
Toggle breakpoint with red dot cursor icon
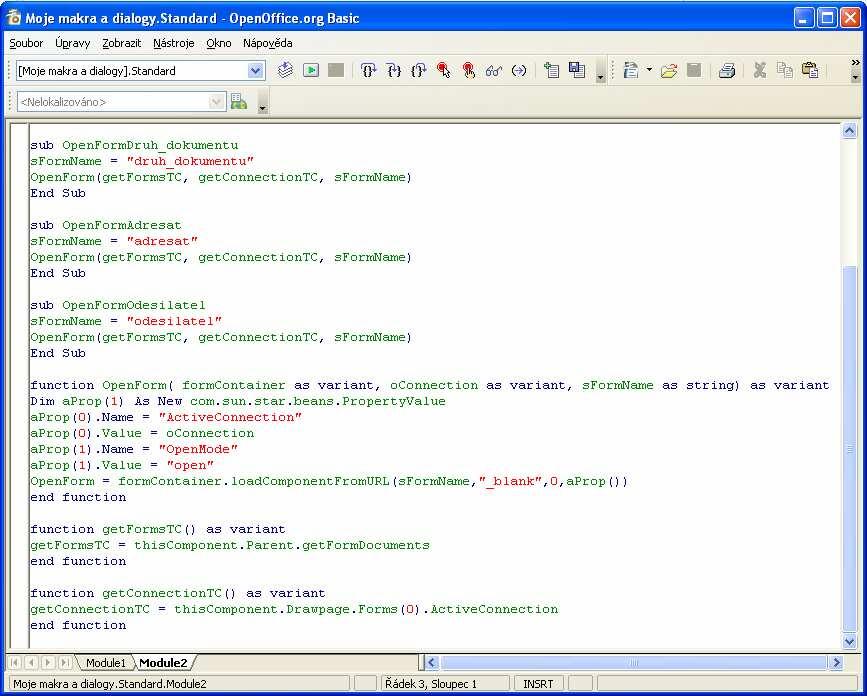(x=443, y=70)
